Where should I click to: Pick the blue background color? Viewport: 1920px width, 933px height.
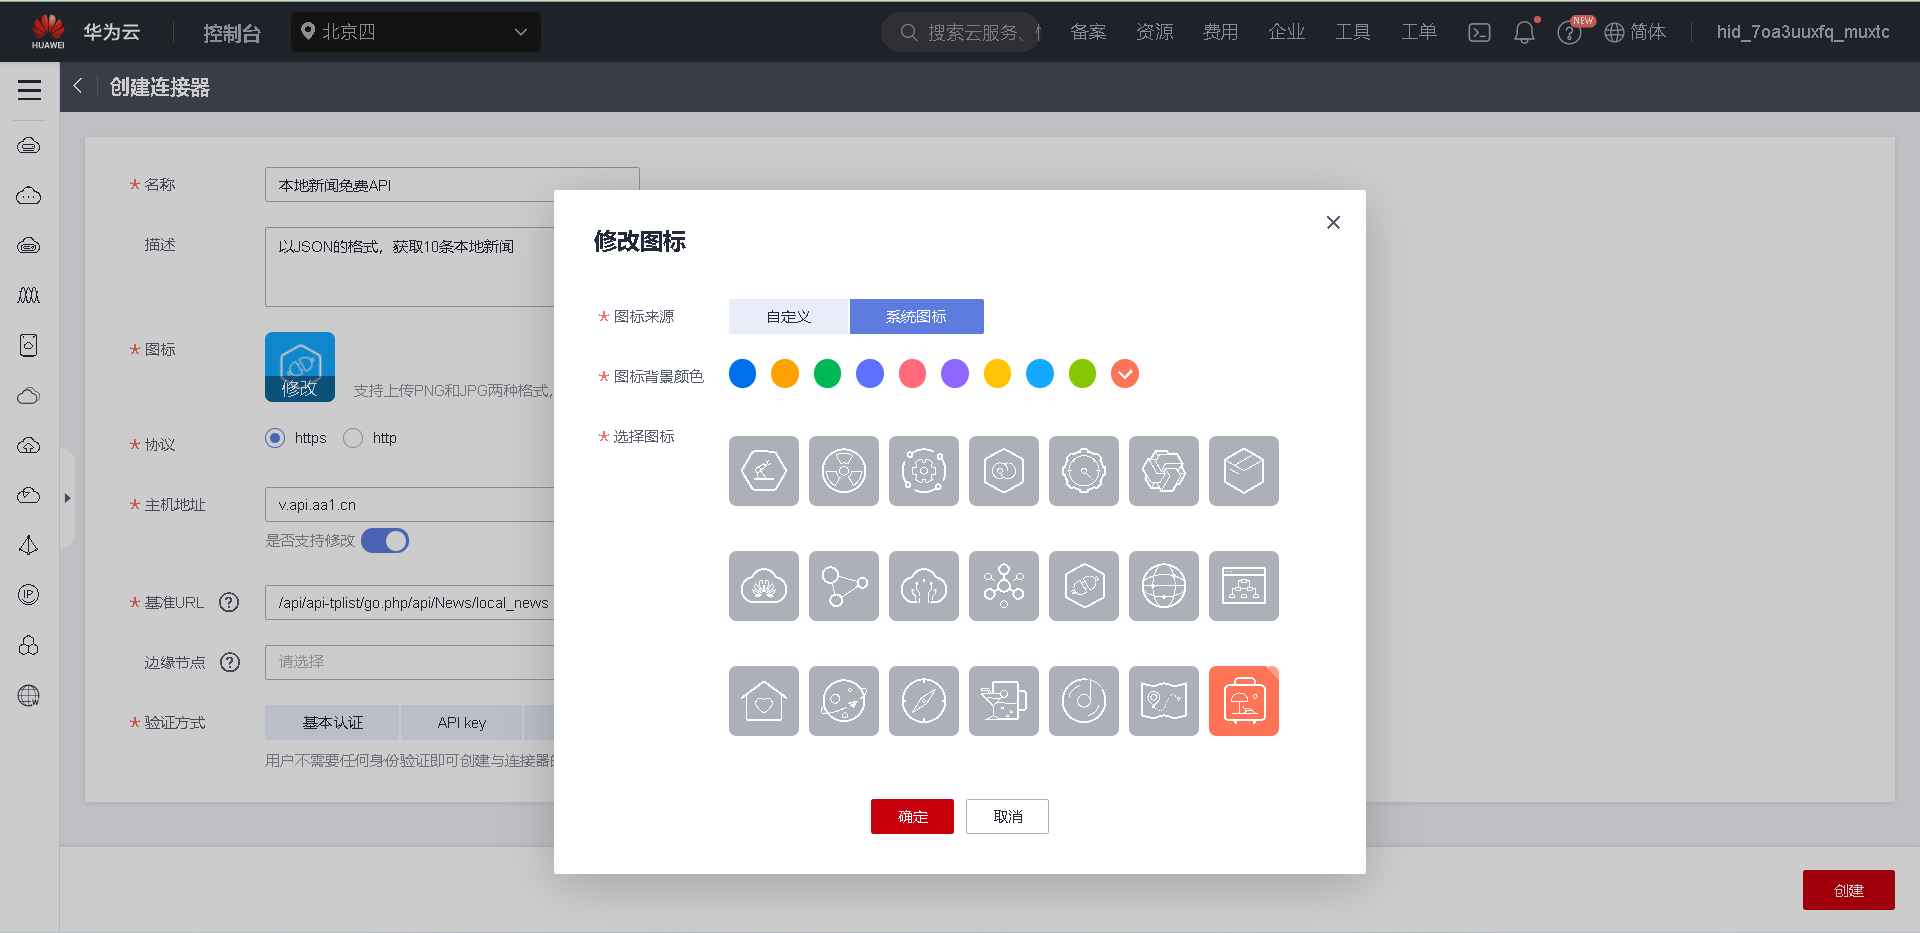click(742, 373)
